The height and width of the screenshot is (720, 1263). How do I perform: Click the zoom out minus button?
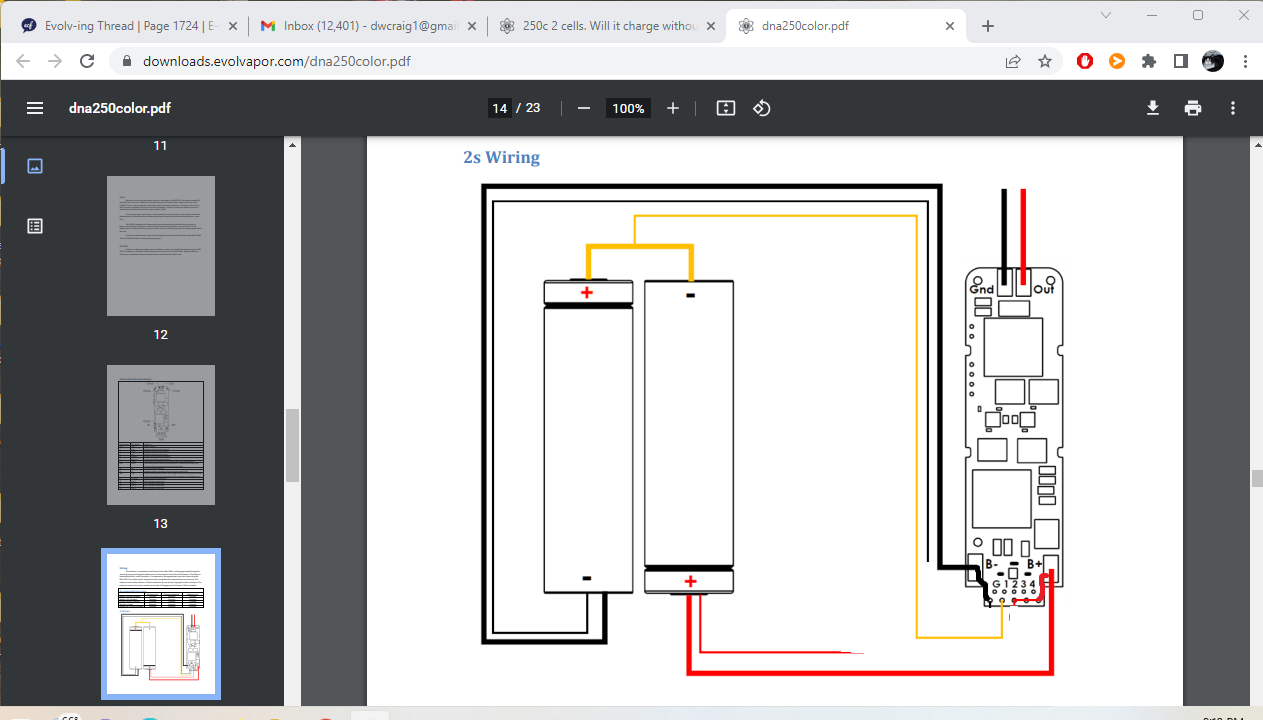coord(584,108)
